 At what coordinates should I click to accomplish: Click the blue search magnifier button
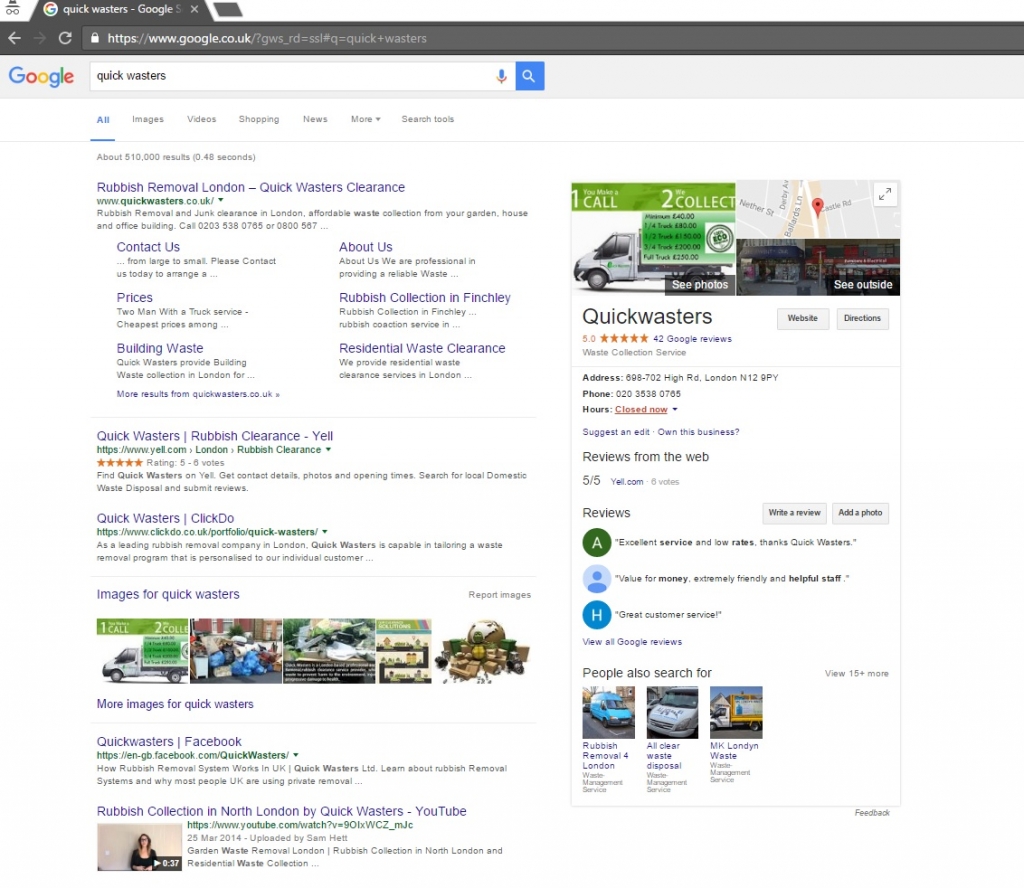[530, 76]
